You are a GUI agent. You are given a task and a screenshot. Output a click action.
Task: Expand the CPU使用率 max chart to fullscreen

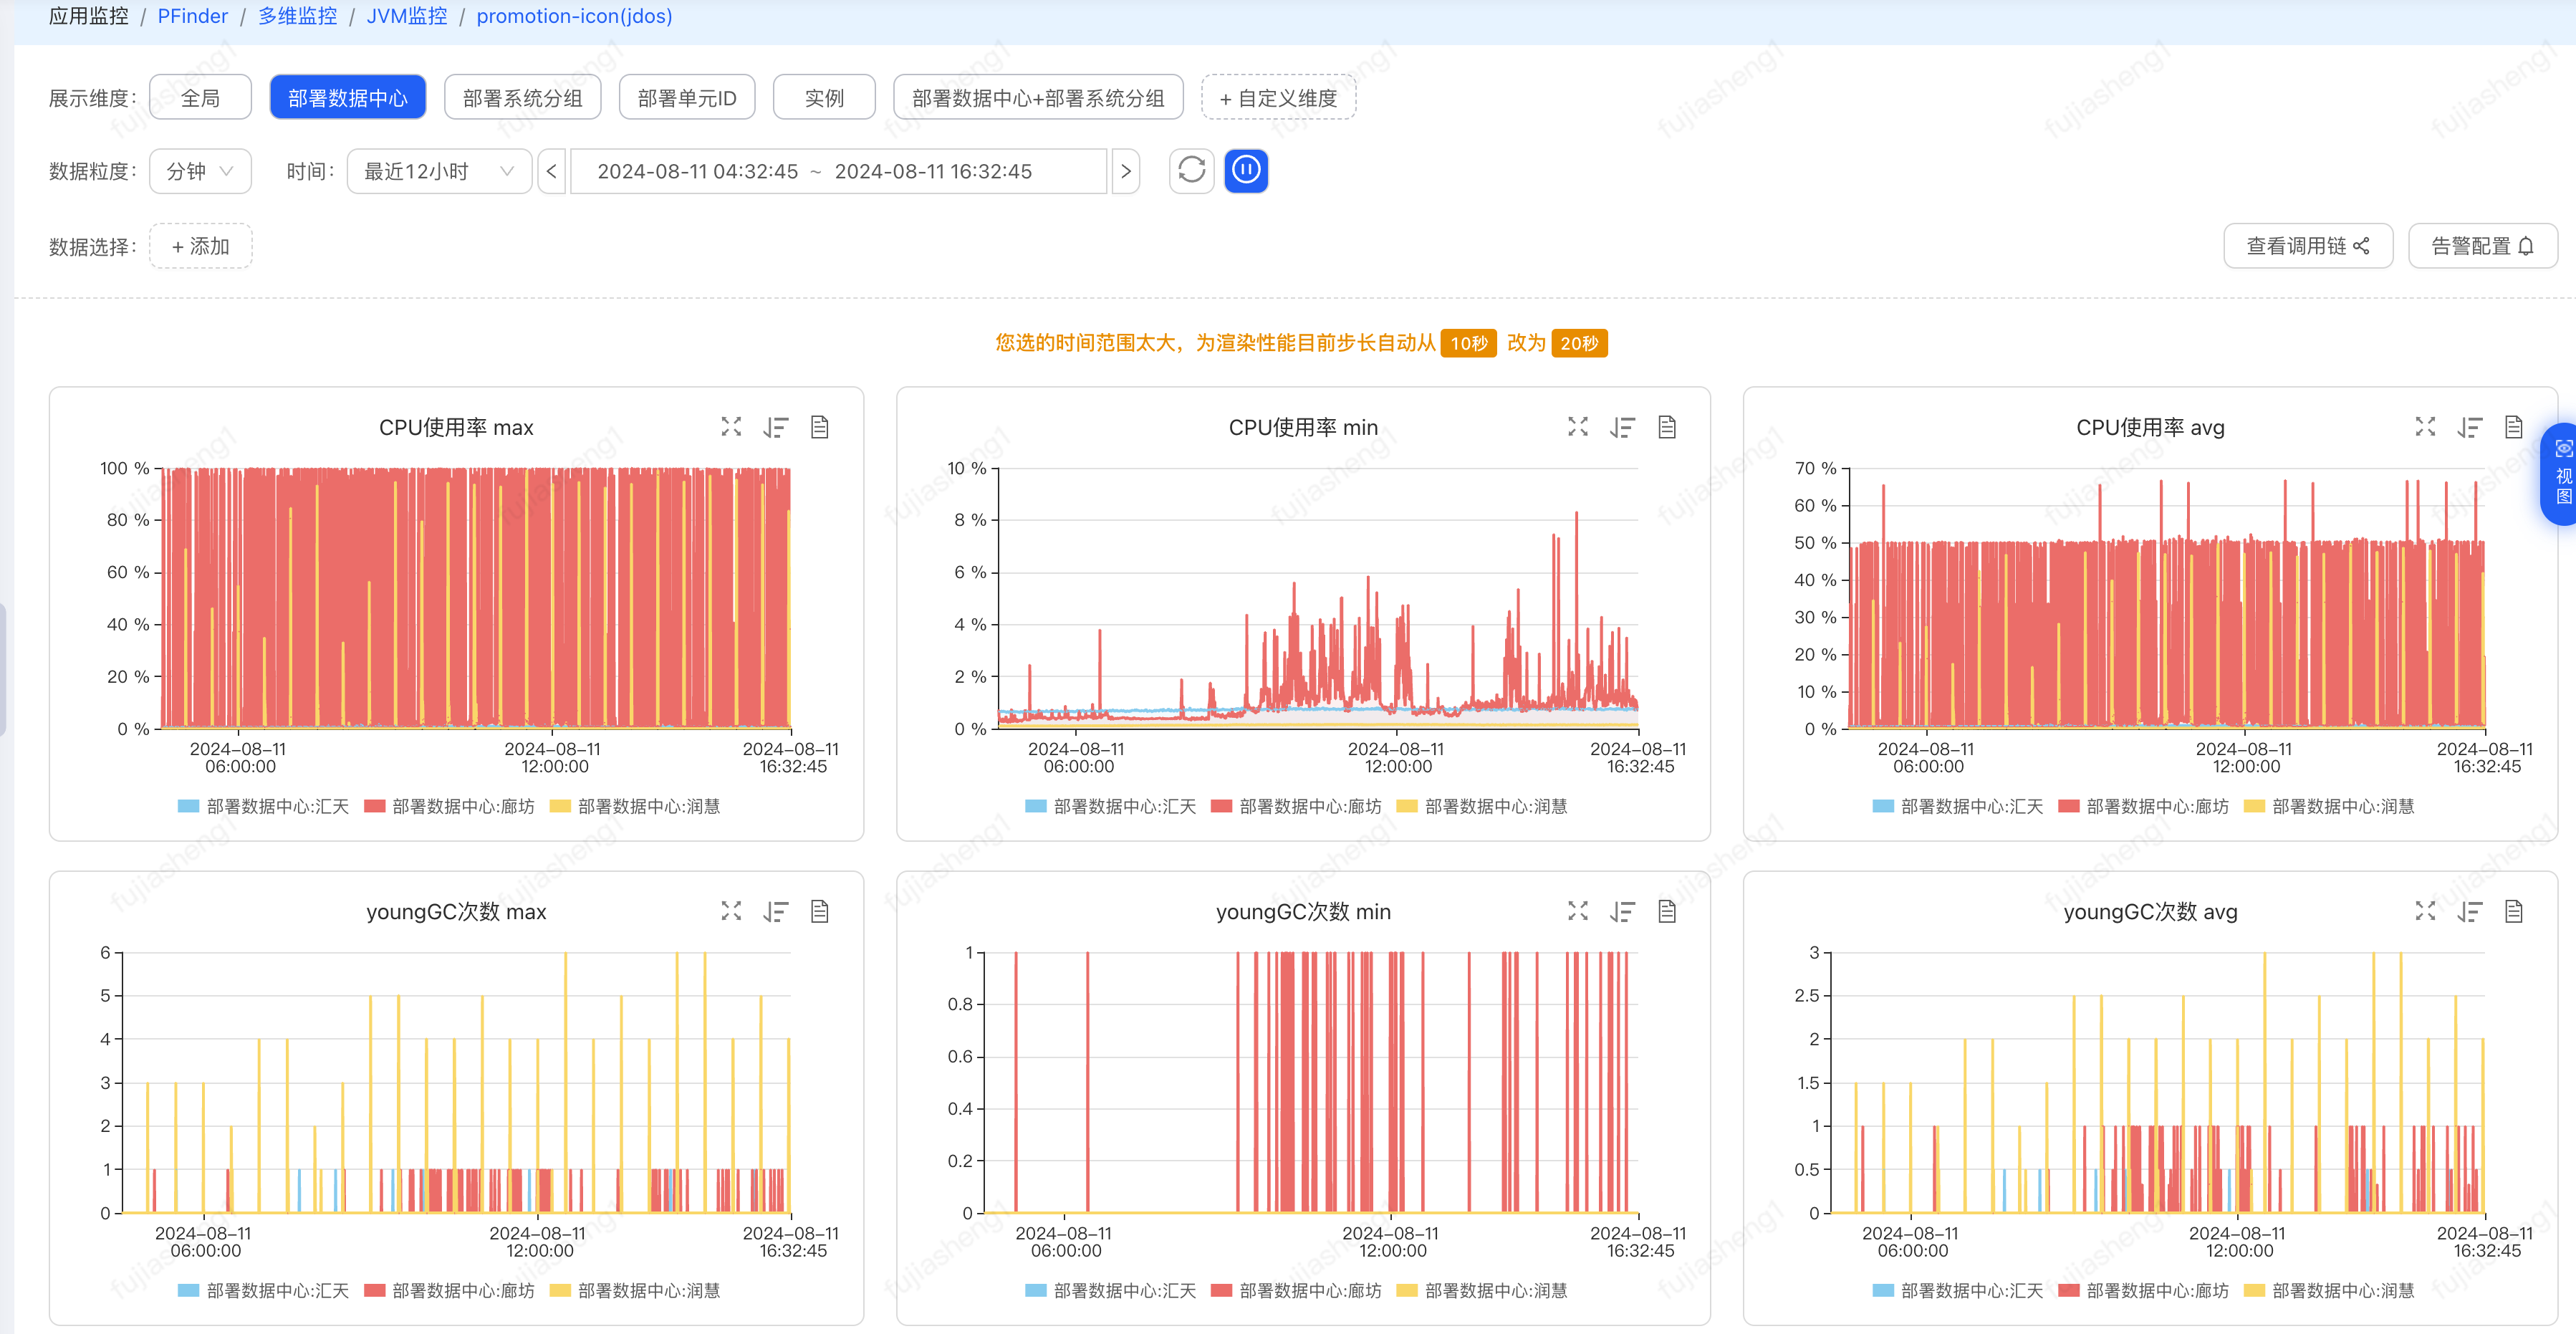[731, 427]
